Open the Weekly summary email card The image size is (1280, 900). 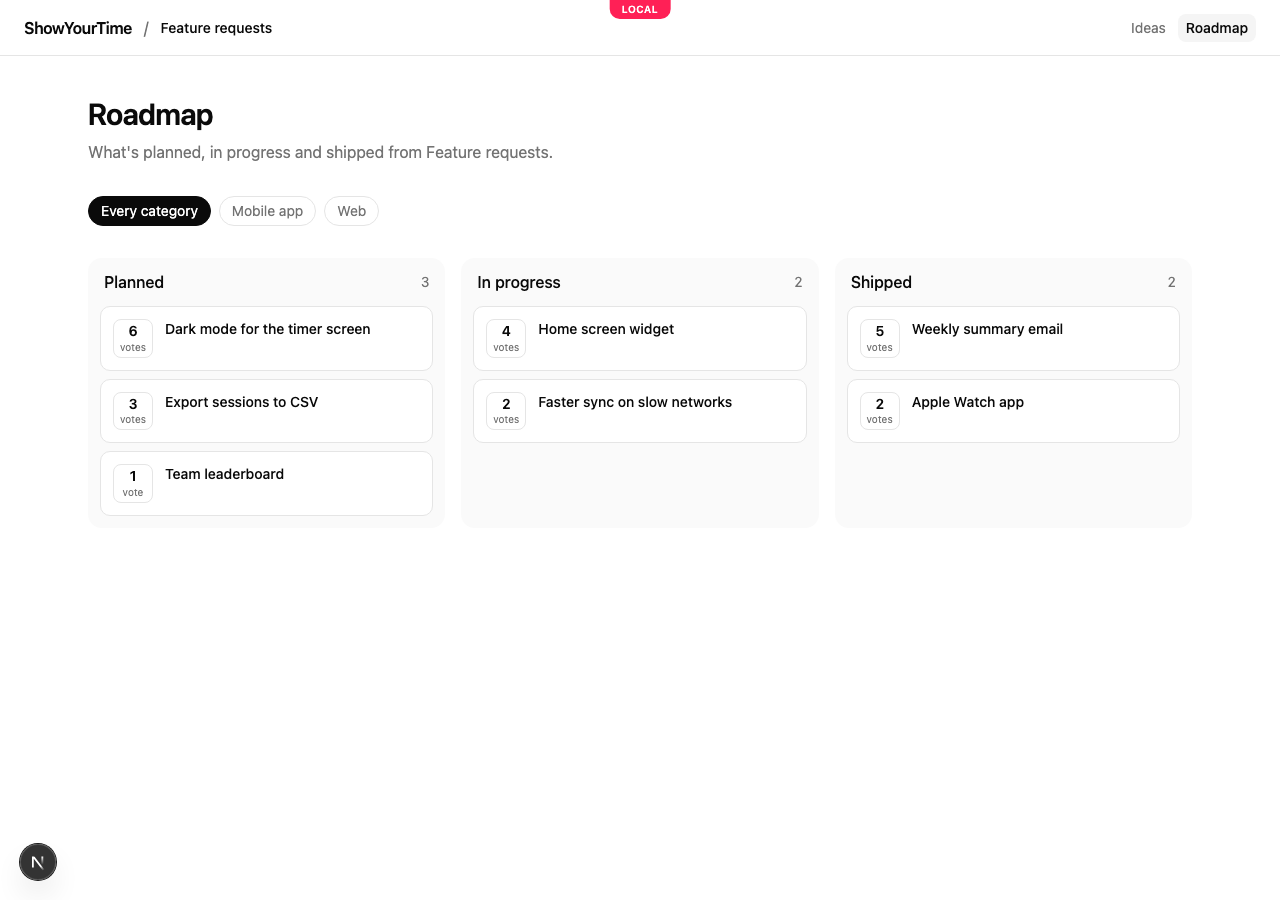[1013, 338]
